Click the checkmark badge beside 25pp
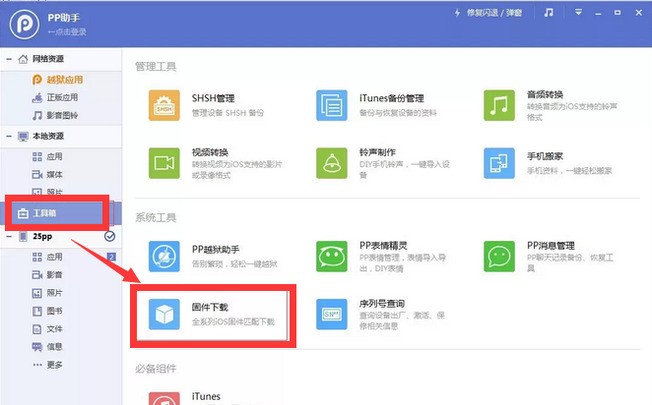Screen dimensions: 652x405 (109, 236)
